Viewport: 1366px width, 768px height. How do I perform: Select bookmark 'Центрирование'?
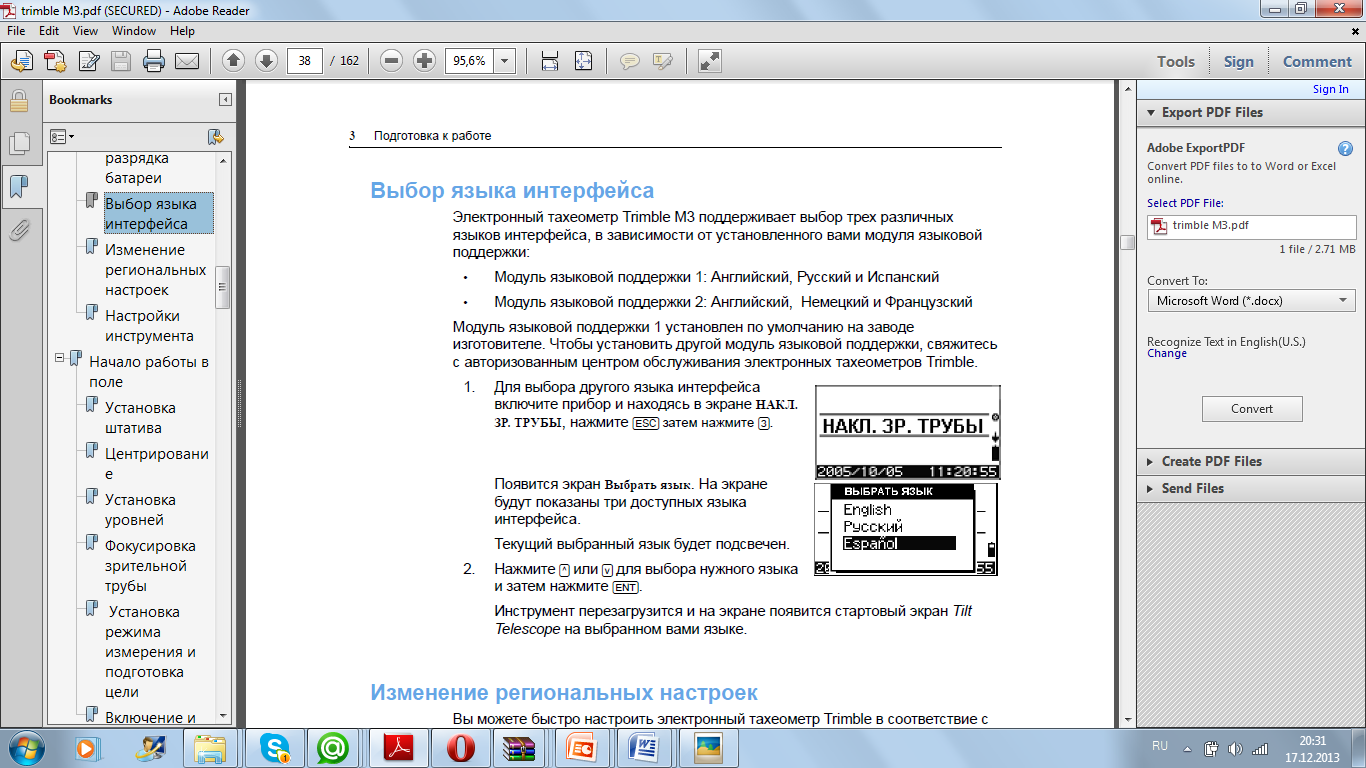(156, 464)
